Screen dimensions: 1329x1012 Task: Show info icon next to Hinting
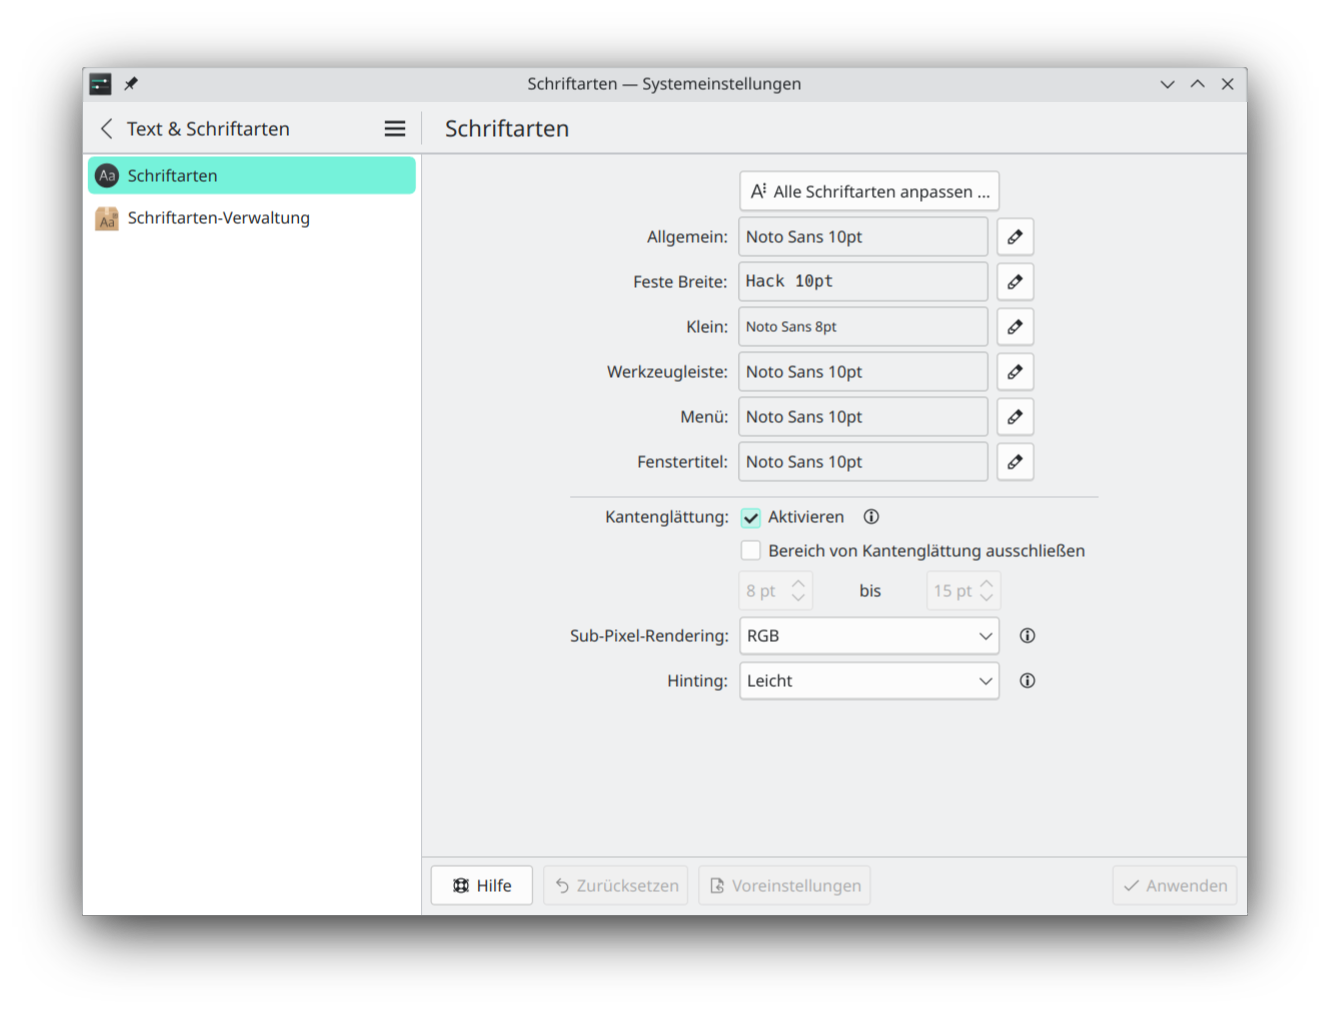click(1027, 681)
